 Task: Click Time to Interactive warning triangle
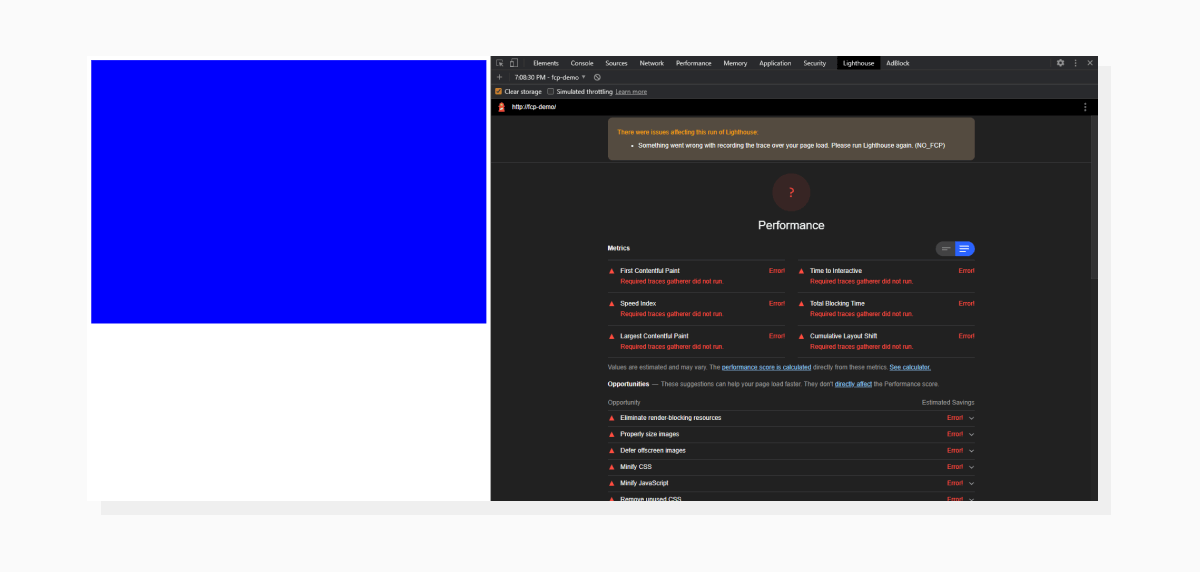tap(801, 271)
